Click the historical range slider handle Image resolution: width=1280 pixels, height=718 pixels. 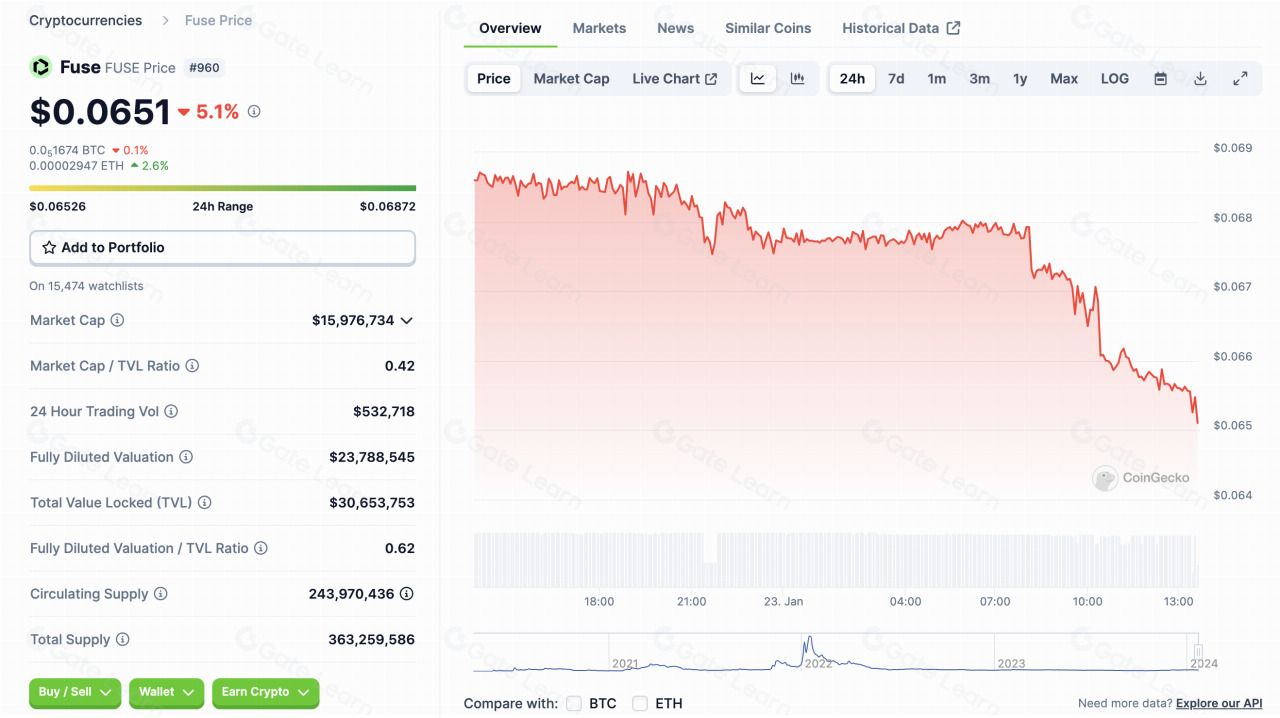tap(1198, 651)
